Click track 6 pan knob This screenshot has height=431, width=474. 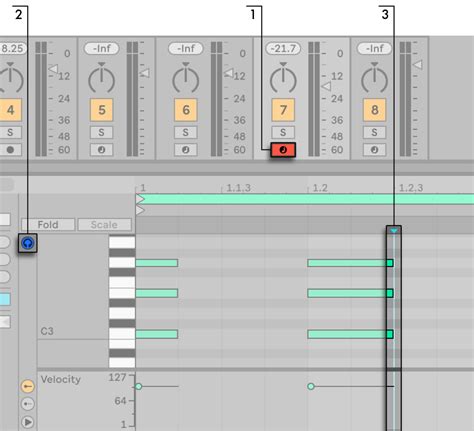(186, 79)
